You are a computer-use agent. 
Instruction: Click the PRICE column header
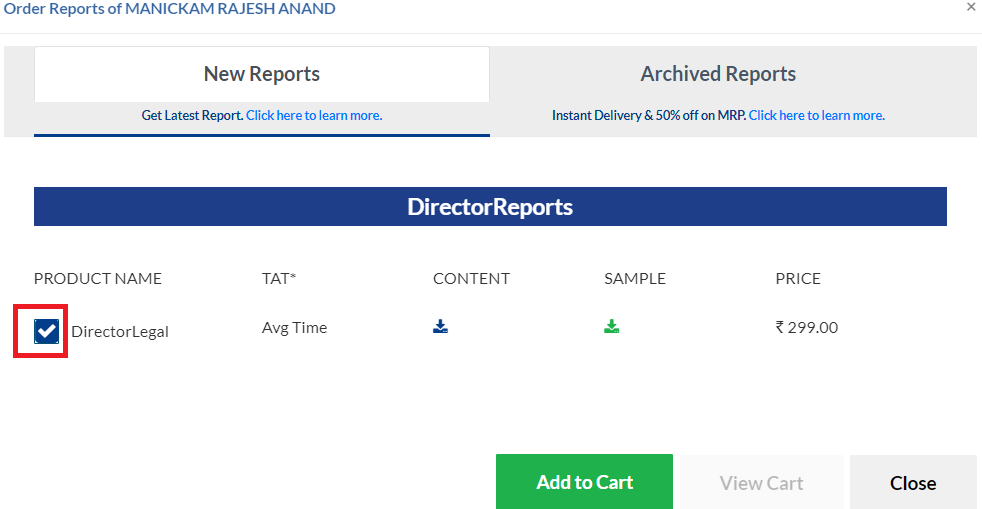(x=798, y=279)
